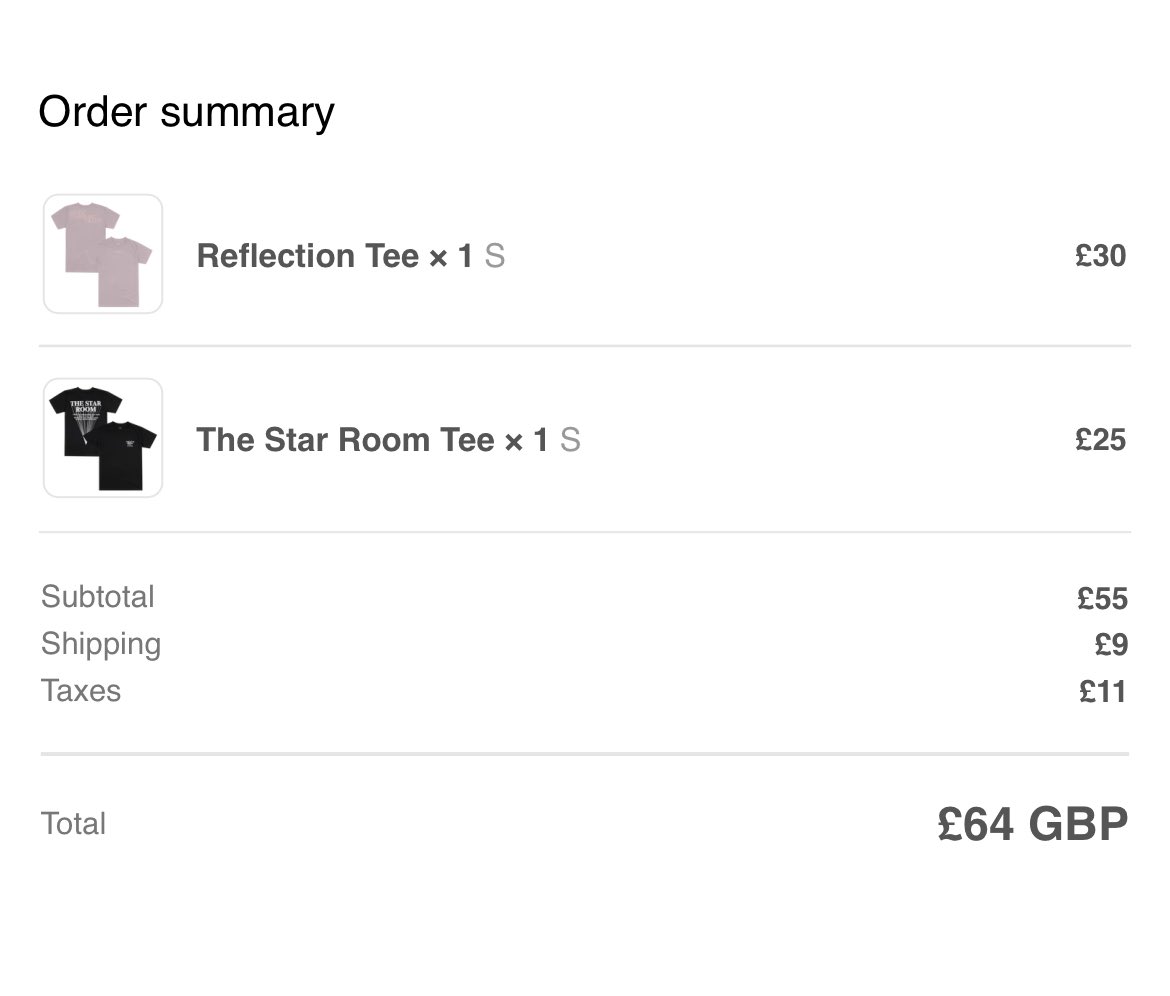Click the Shipping label
1170x996 pixels.
(101, 645)
